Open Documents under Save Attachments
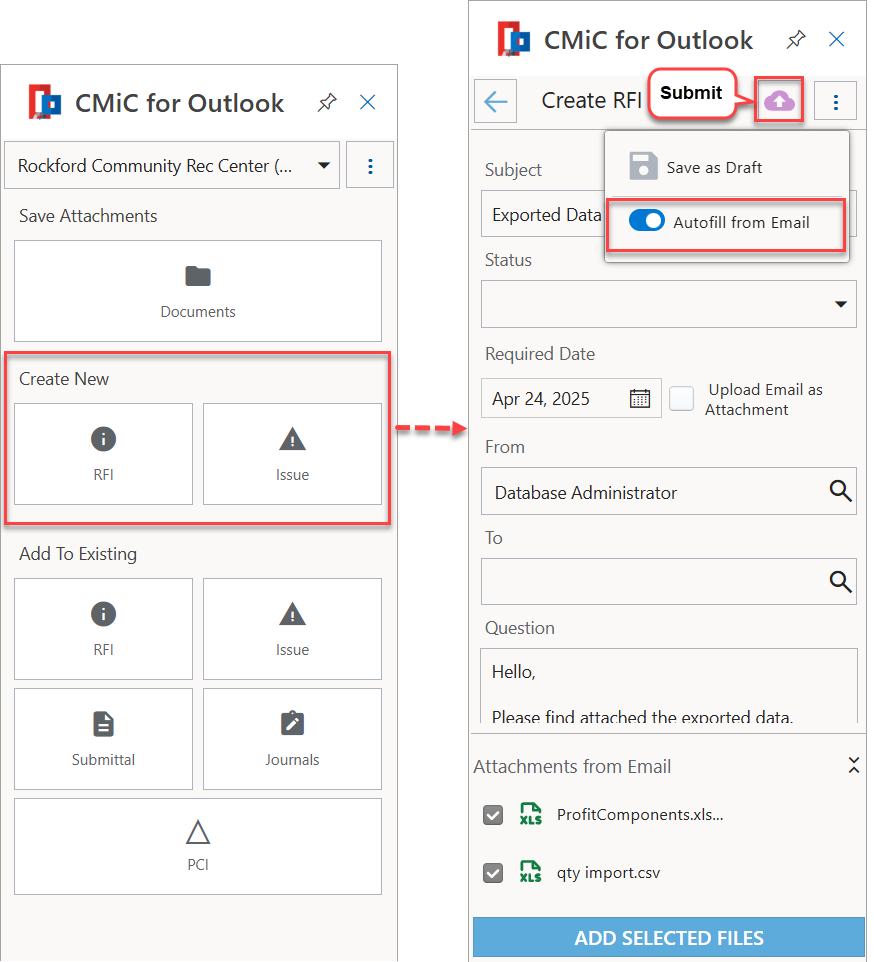The image size is (874, 962). tap(198, 291)
